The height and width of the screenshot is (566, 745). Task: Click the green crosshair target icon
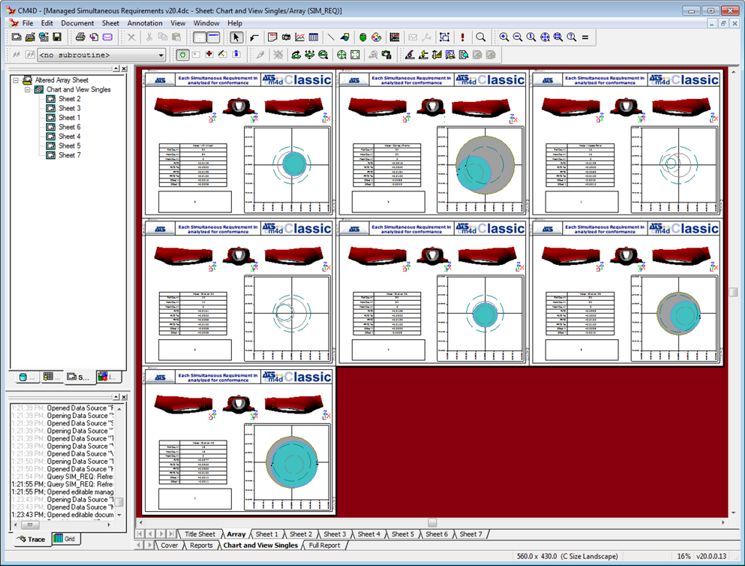pyautogui.click(x=341, y=55)
